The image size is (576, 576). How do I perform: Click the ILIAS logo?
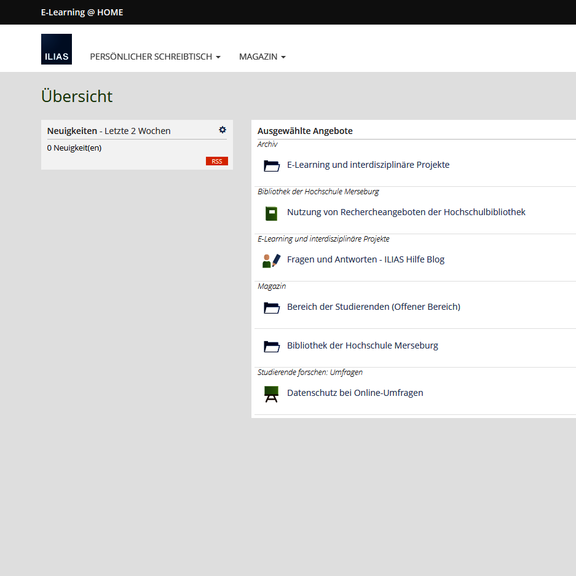point(56,49)
